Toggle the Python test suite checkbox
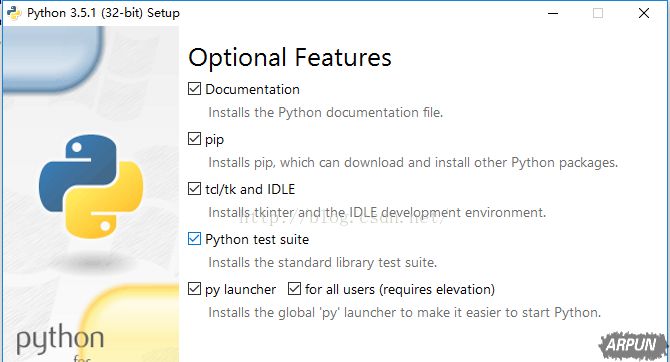Viewport: 670px width, 362px height. pyautogui.click(x=194, y=239)
